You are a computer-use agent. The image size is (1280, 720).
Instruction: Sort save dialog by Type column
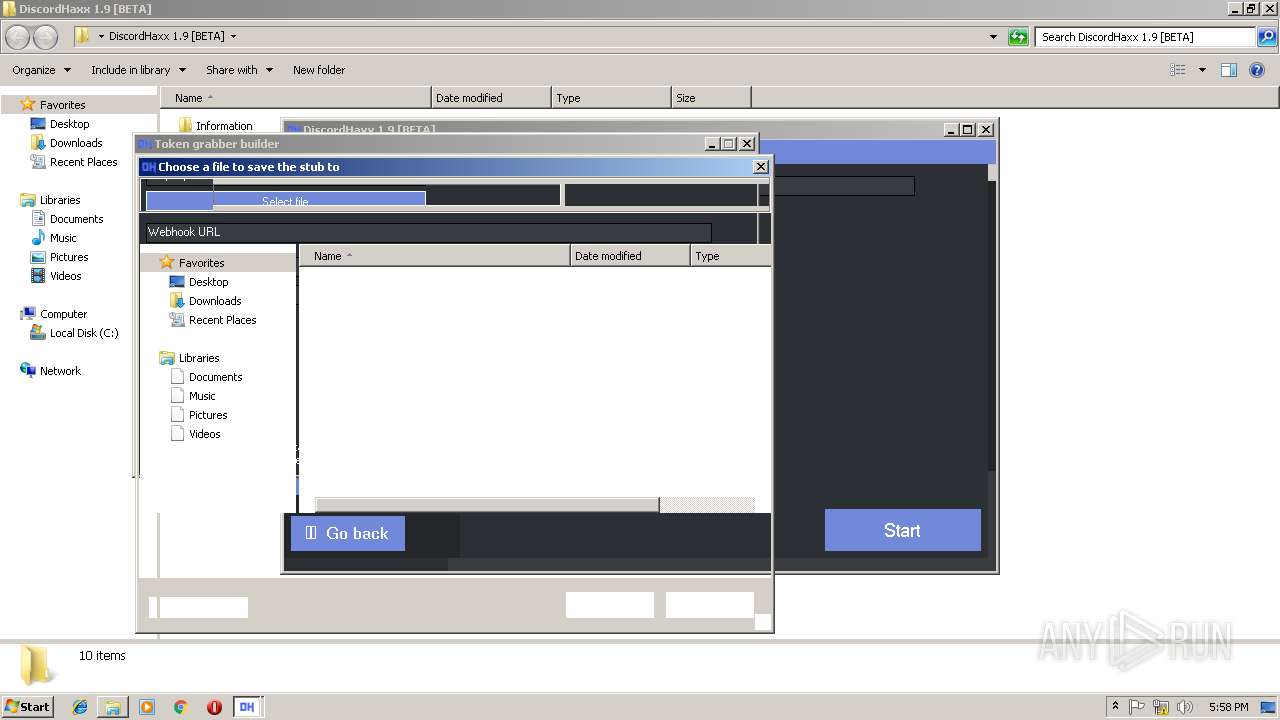[730, 256]
